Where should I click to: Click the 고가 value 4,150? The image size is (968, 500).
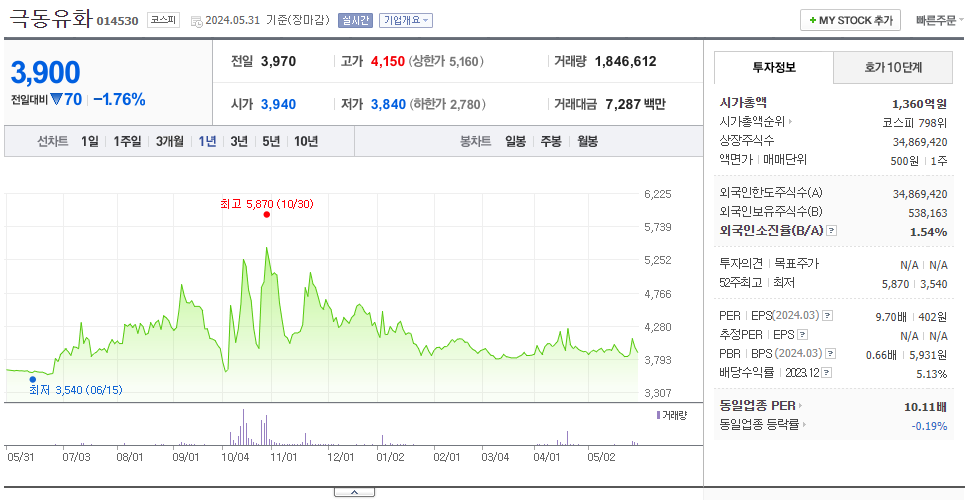(388, 62)
